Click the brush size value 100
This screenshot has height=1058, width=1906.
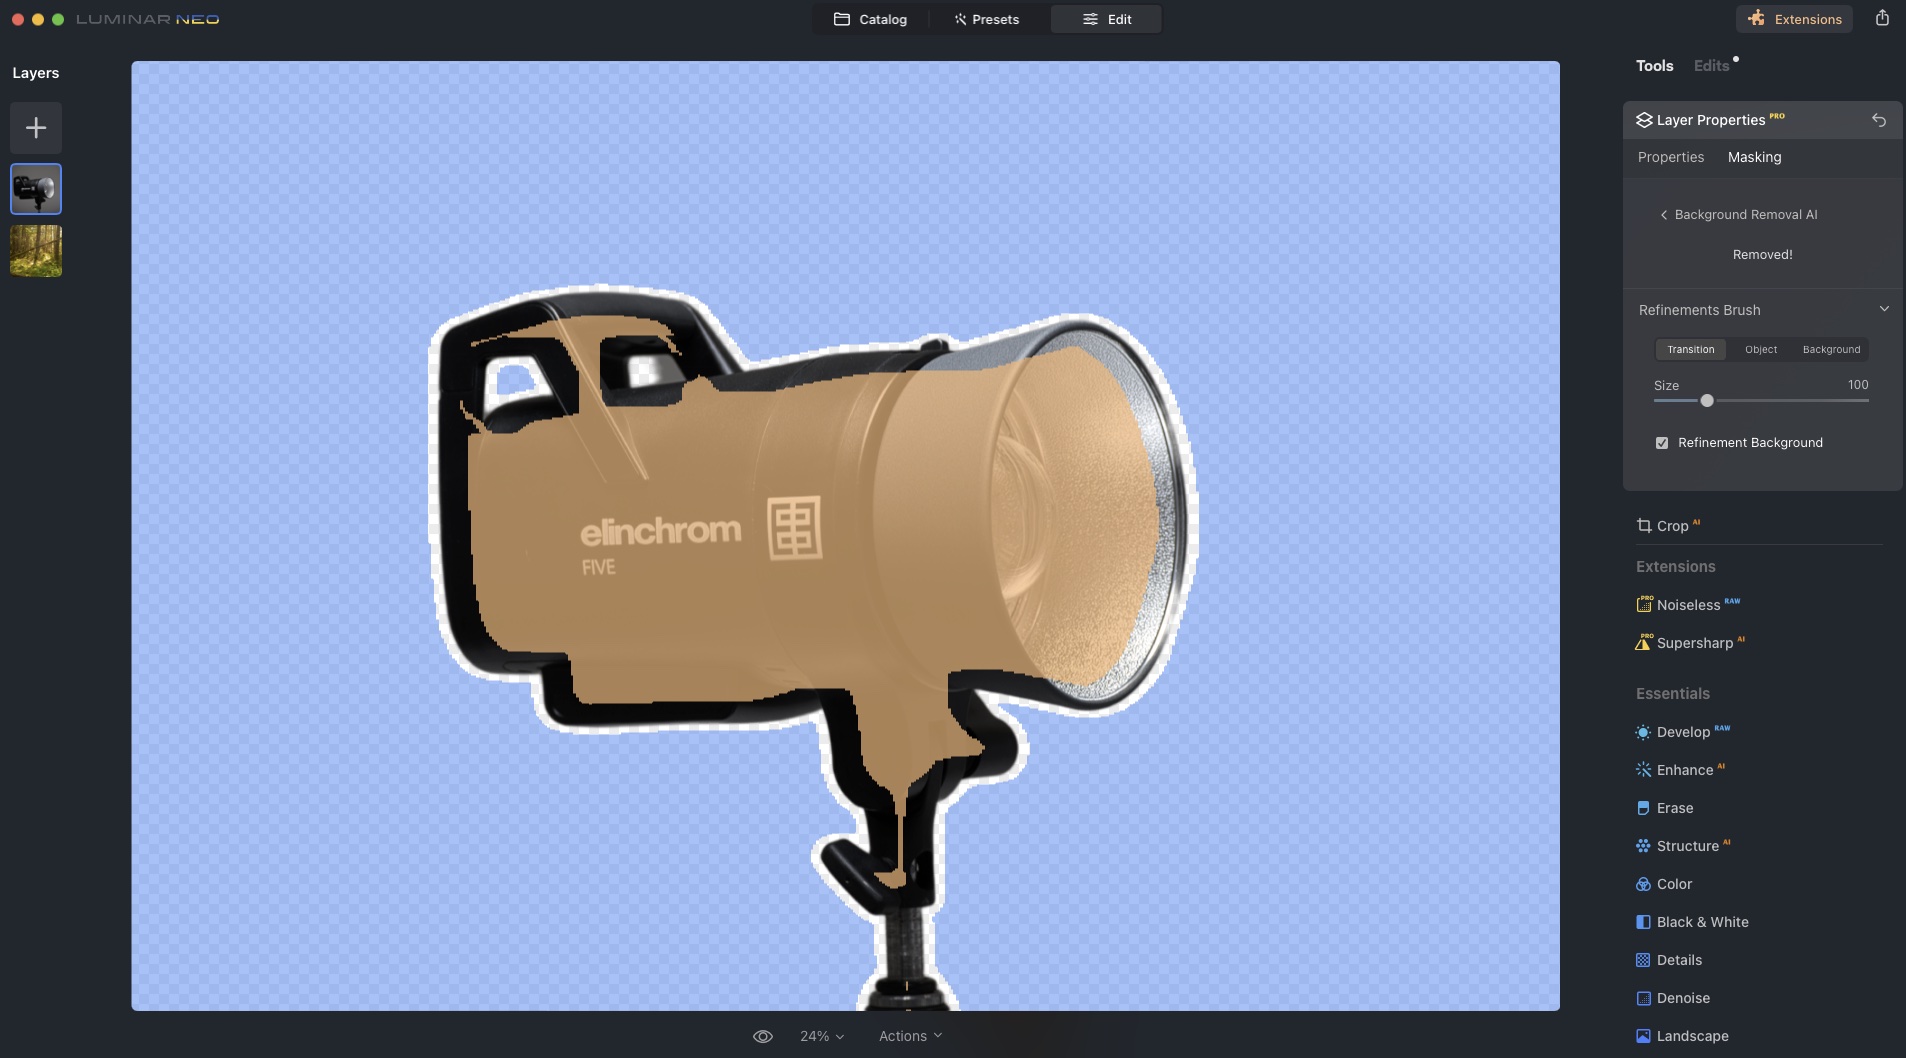(1858, 385)
